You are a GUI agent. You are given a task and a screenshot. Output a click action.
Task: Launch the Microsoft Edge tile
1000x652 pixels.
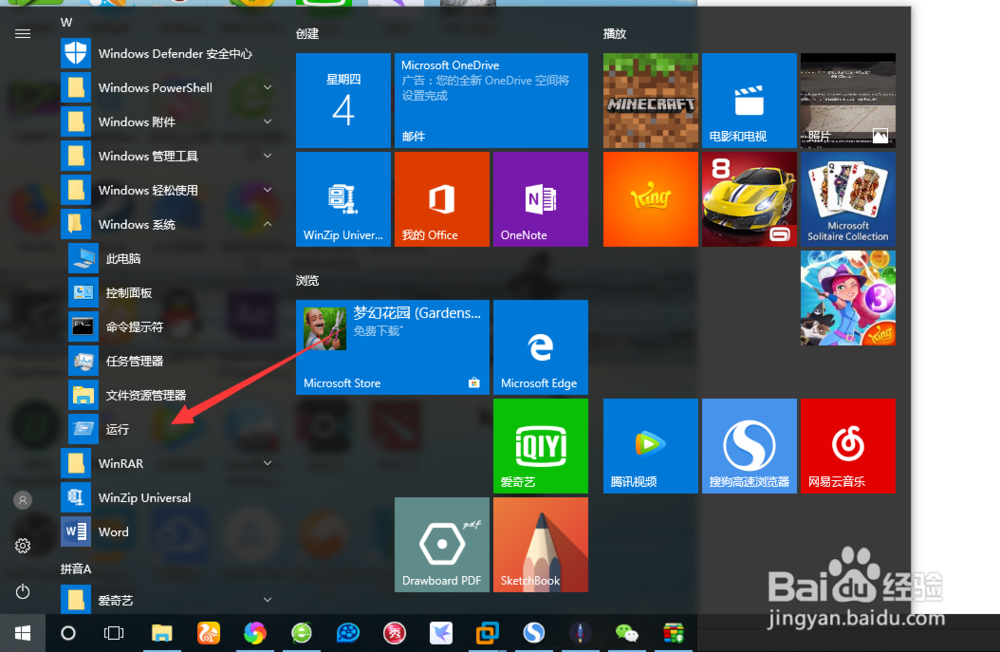pyautogui.click(x=540, y=347)
